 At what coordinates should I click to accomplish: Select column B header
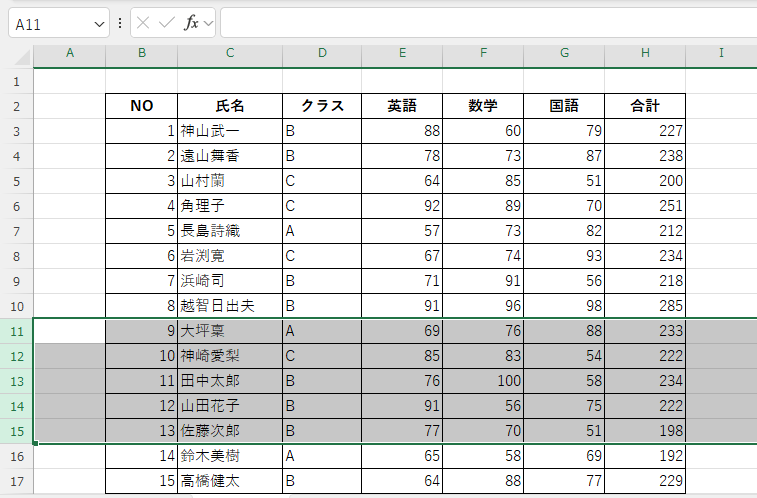(142, 53)
